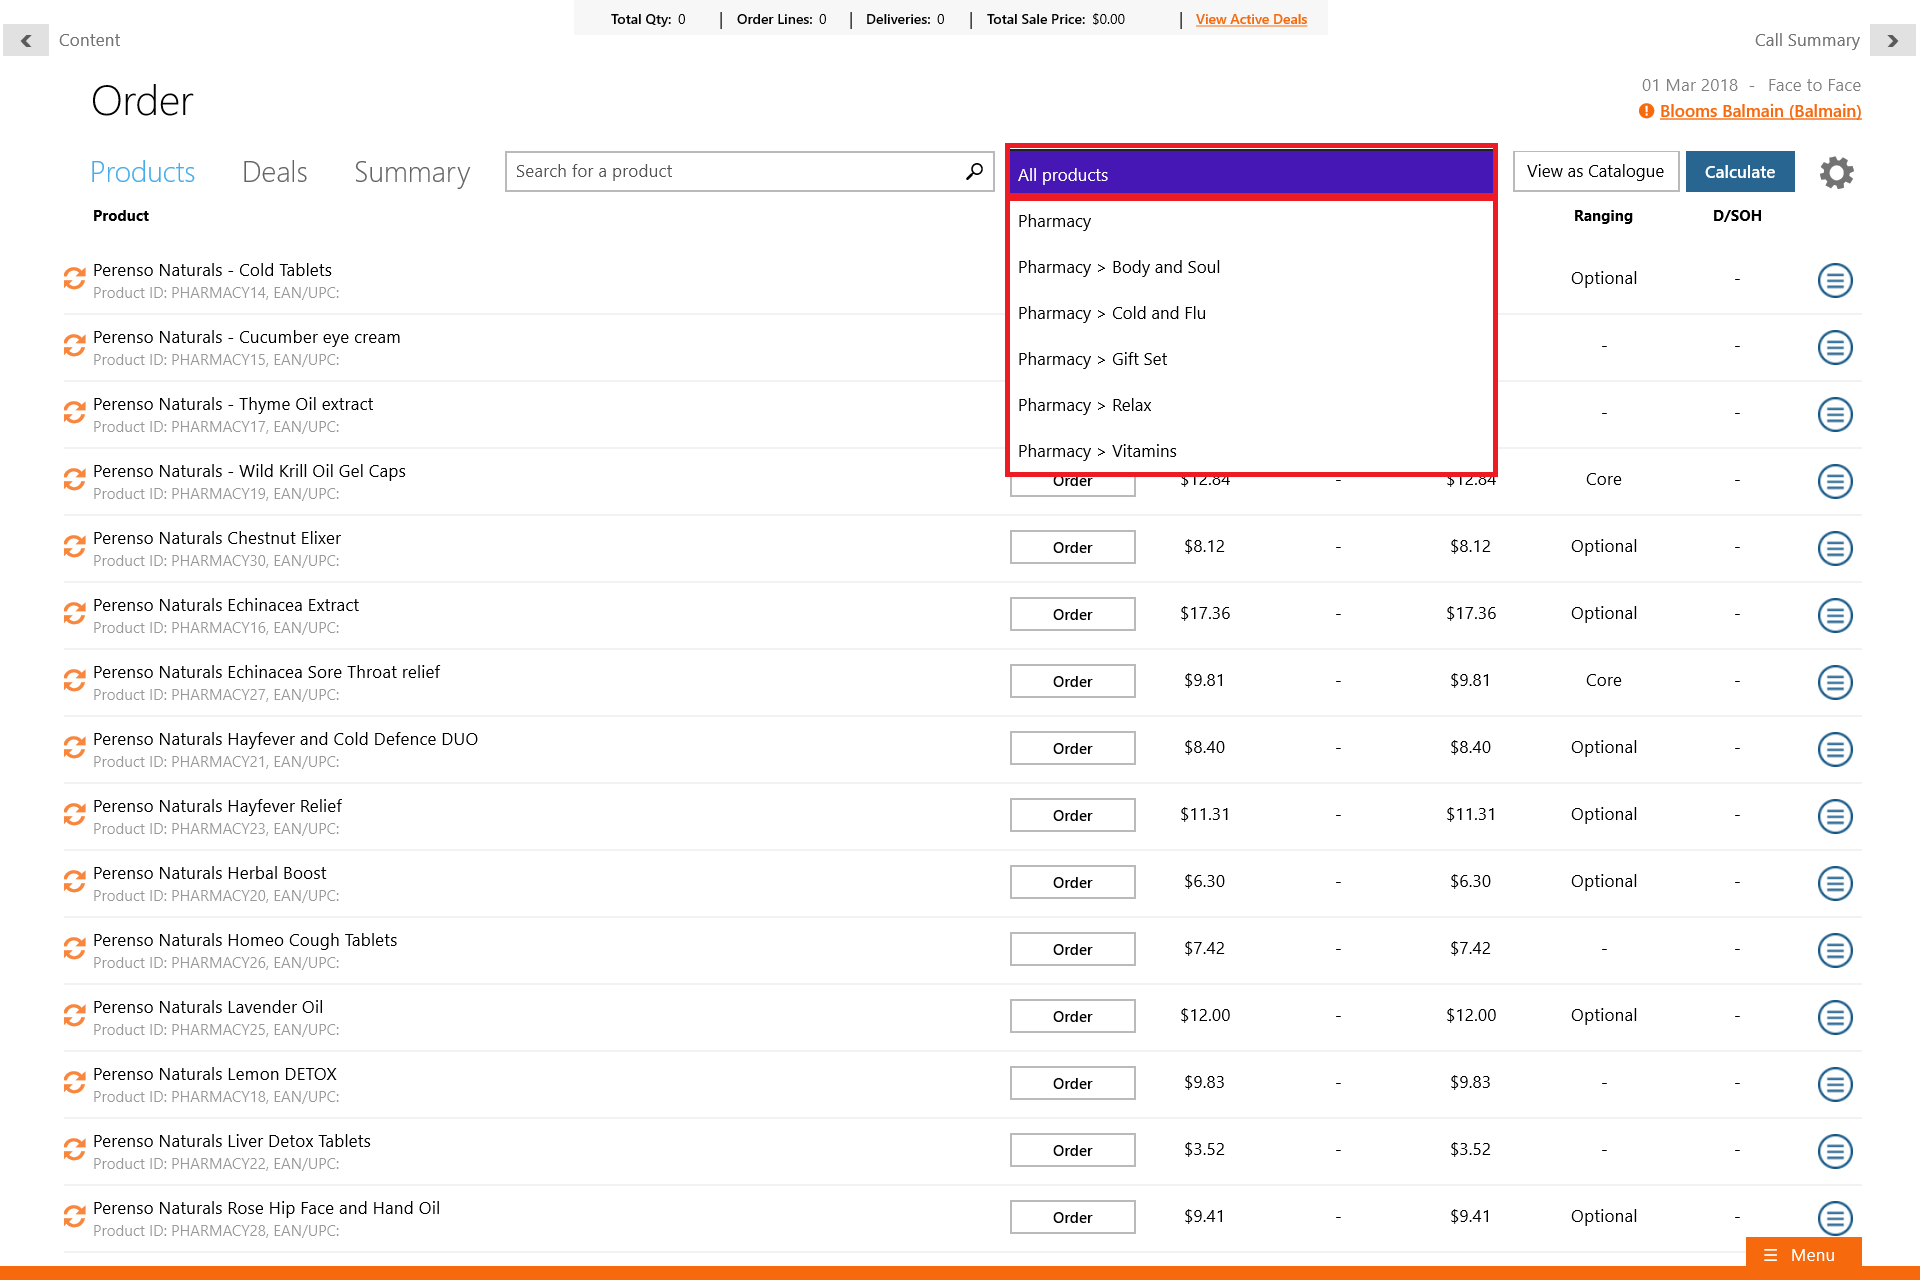
Task: Open row menu for Chestnut Elixer
Action: pyautogui.click(x=1834, y=548)
